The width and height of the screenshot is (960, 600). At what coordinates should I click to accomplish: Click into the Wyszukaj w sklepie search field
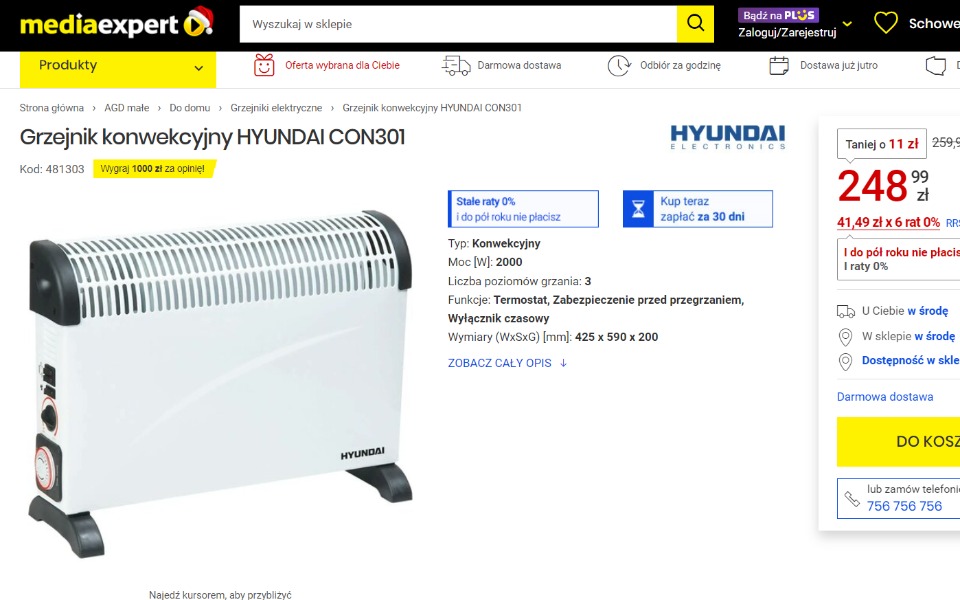pos(458,24)
